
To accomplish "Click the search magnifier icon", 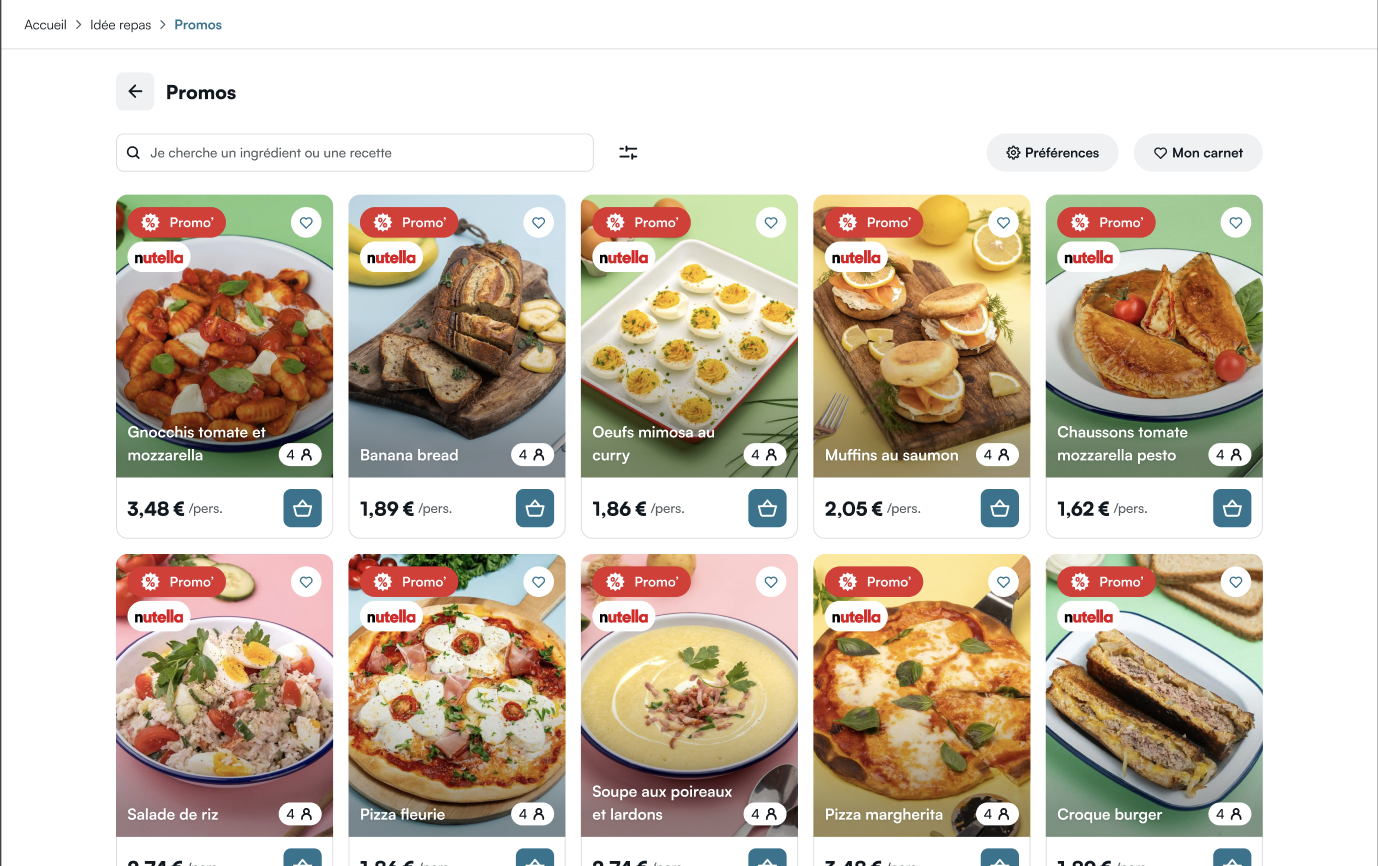I will coord(134,153).
